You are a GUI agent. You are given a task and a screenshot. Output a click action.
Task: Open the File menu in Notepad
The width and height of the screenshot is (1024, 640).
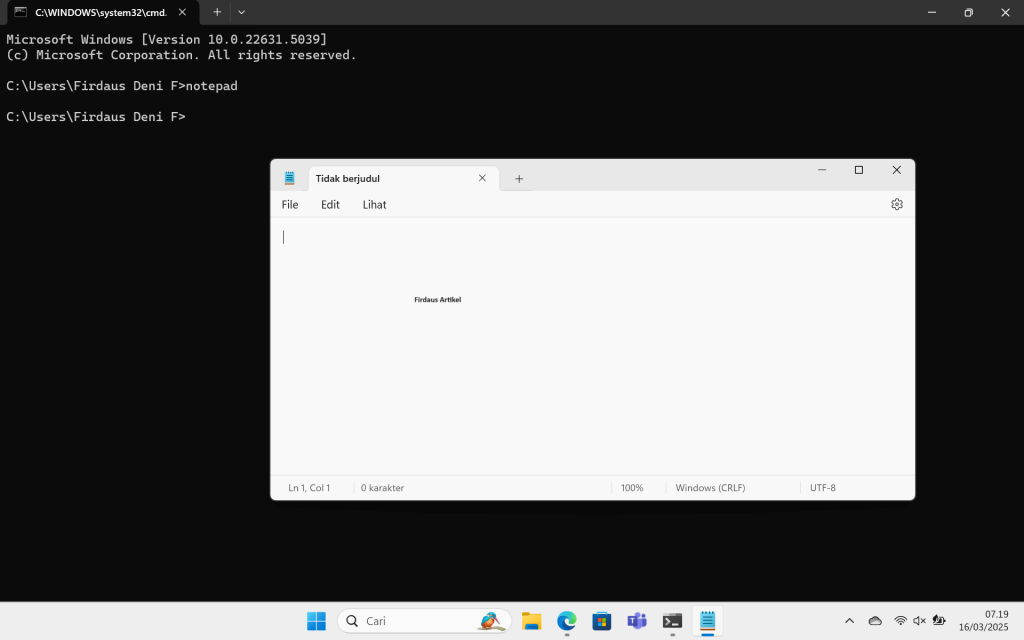[290, 205]
